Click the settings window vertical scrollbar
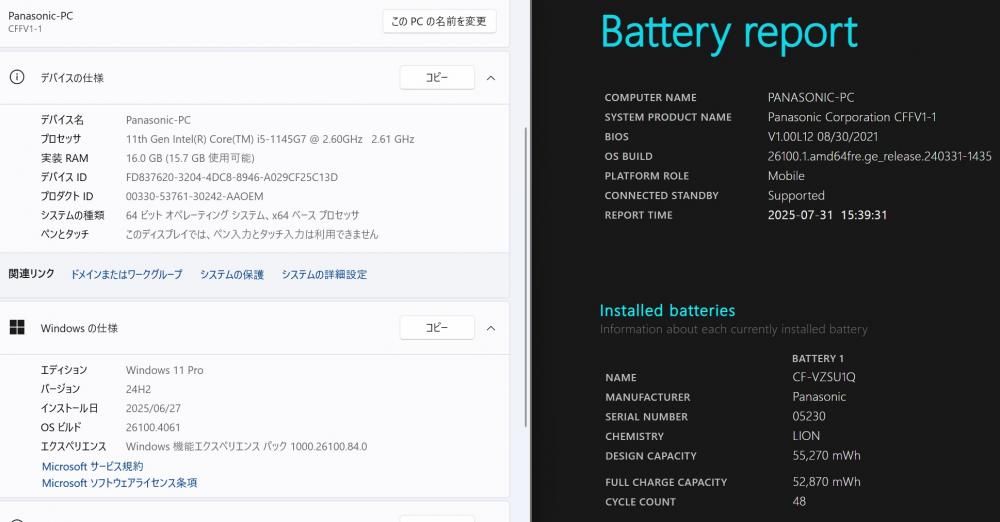Image resolution: width=1000 pixels, height=522 pixels. pyautogui.click(x=526, y=278)
